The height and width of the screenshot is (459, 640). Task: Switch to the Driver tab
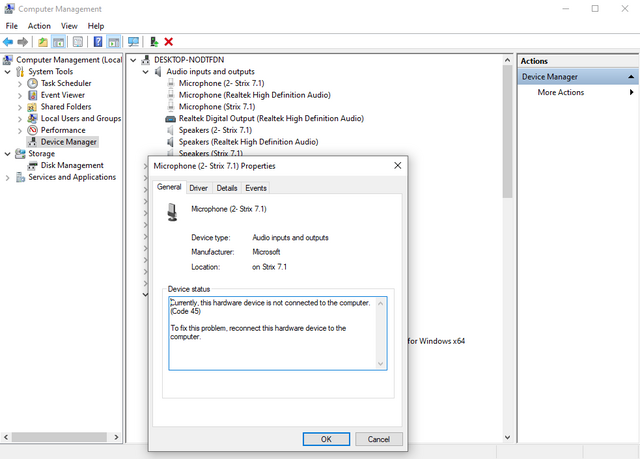[x=198, y=188]
